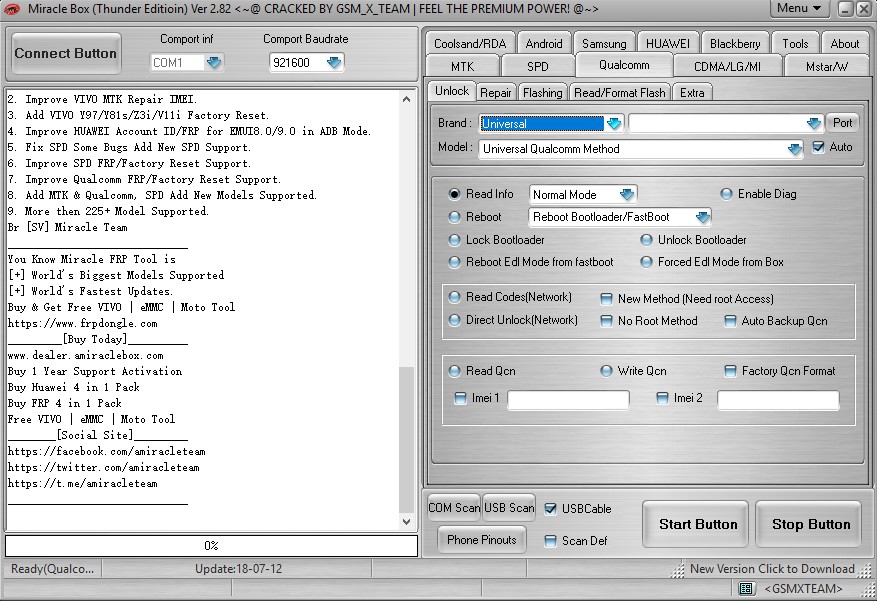
Task: Expand the Model Universal Qualcomm Method dropdown
Action: click(794, 149)
